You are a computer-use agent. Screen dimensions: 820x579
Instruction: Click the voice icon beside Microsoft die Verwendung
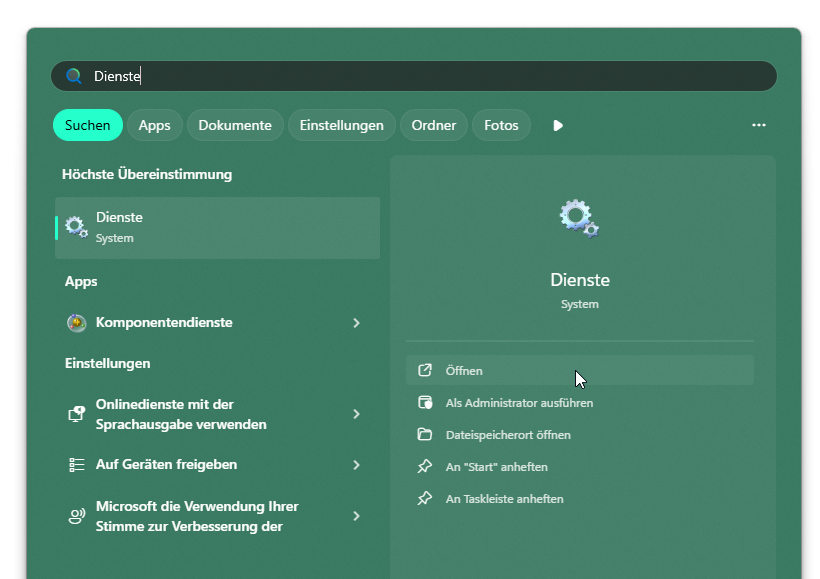pos(76,516)
